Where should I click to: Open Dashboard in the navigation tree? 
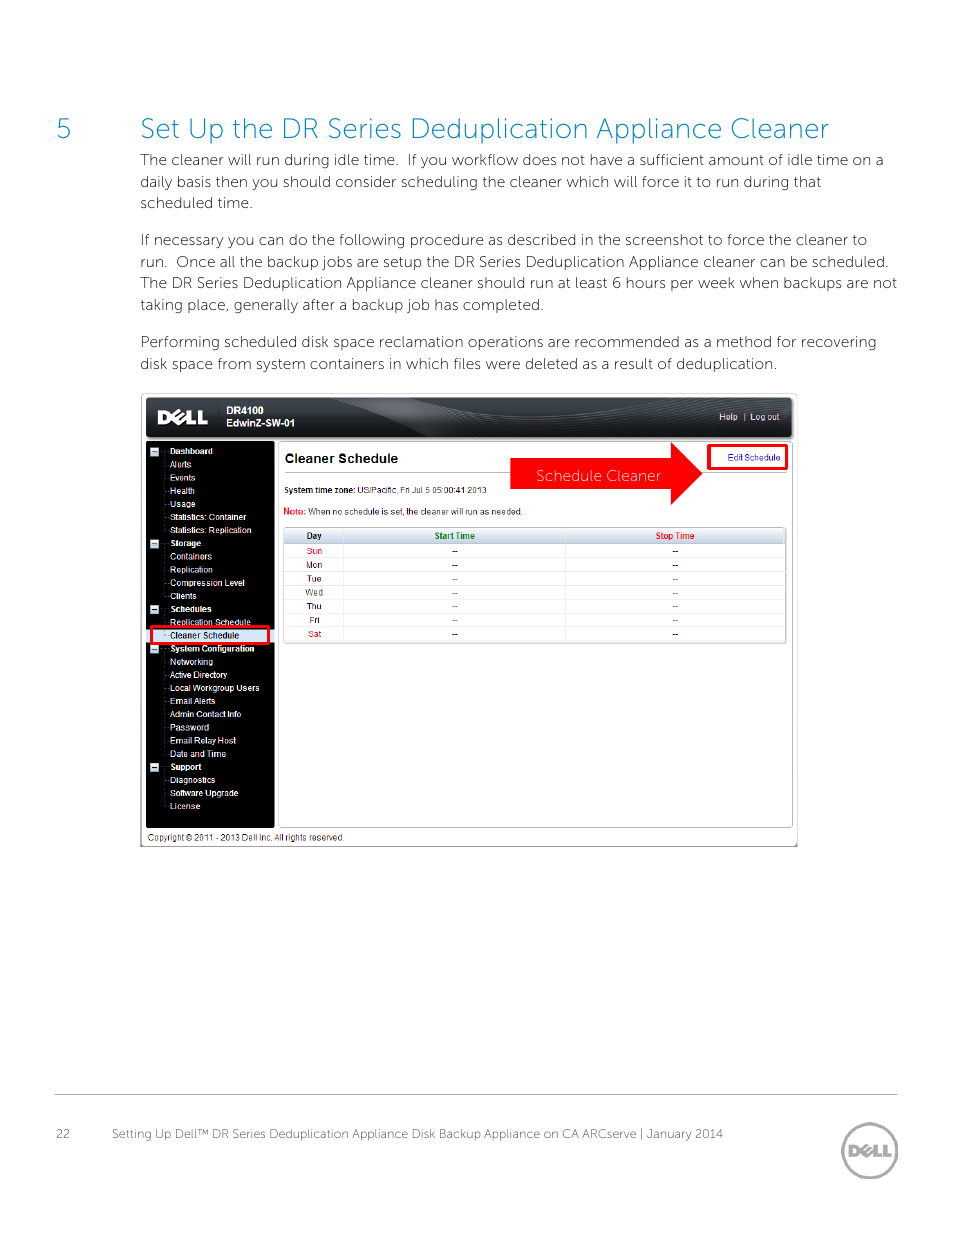pos(191,451)
